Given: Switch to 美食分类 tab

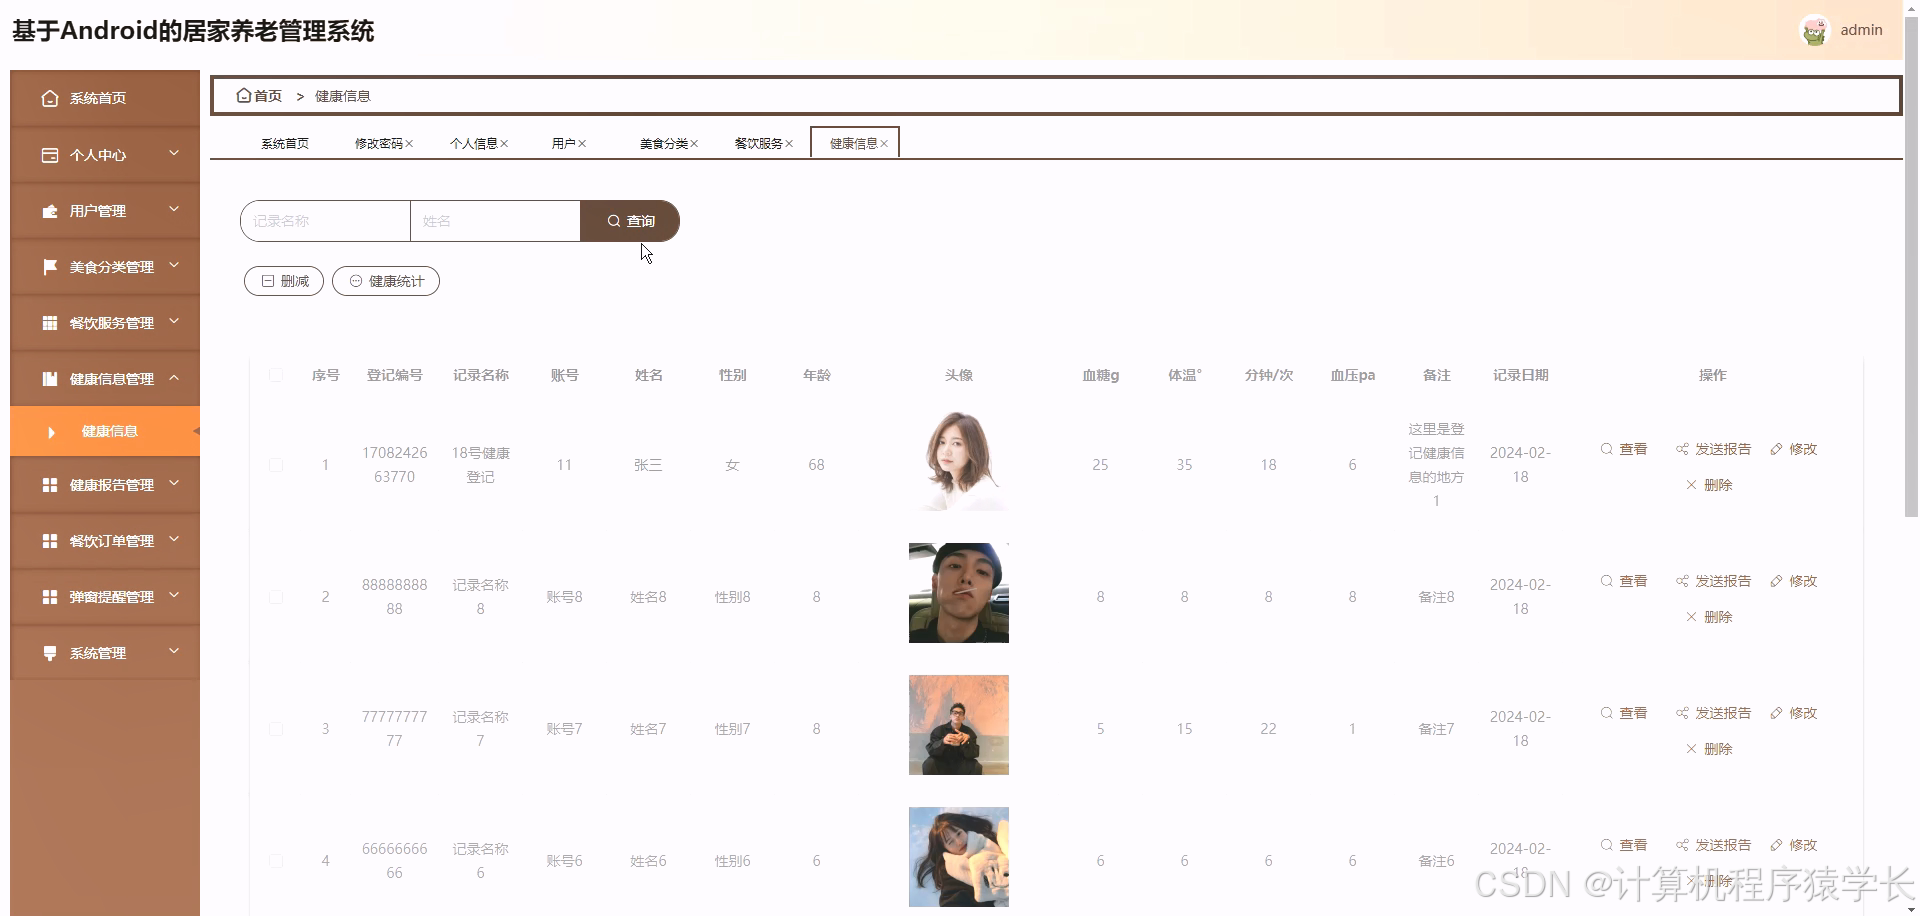Looking at the screenshot, I should tap(664, 144).
